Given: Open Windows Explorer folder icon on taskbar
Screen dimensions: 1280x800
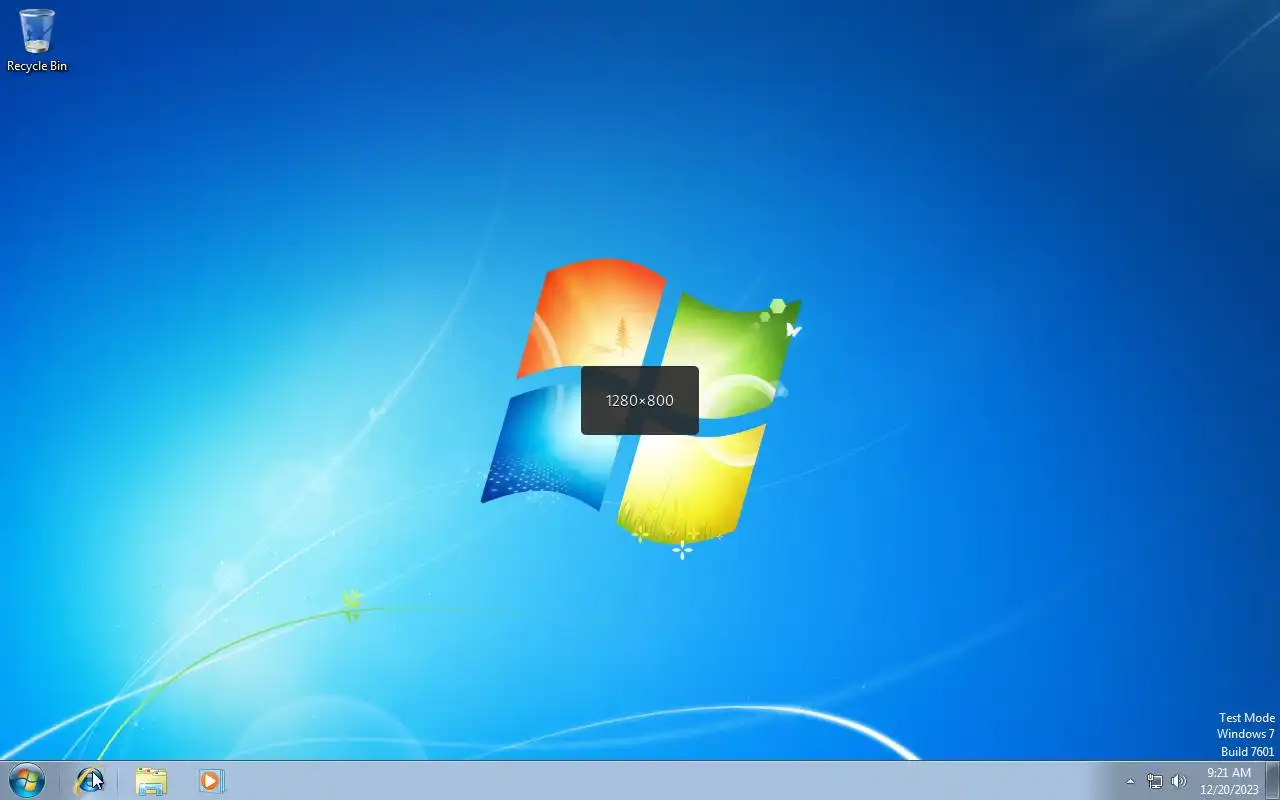Looking at the screenshot, I should tap(151, 780).
